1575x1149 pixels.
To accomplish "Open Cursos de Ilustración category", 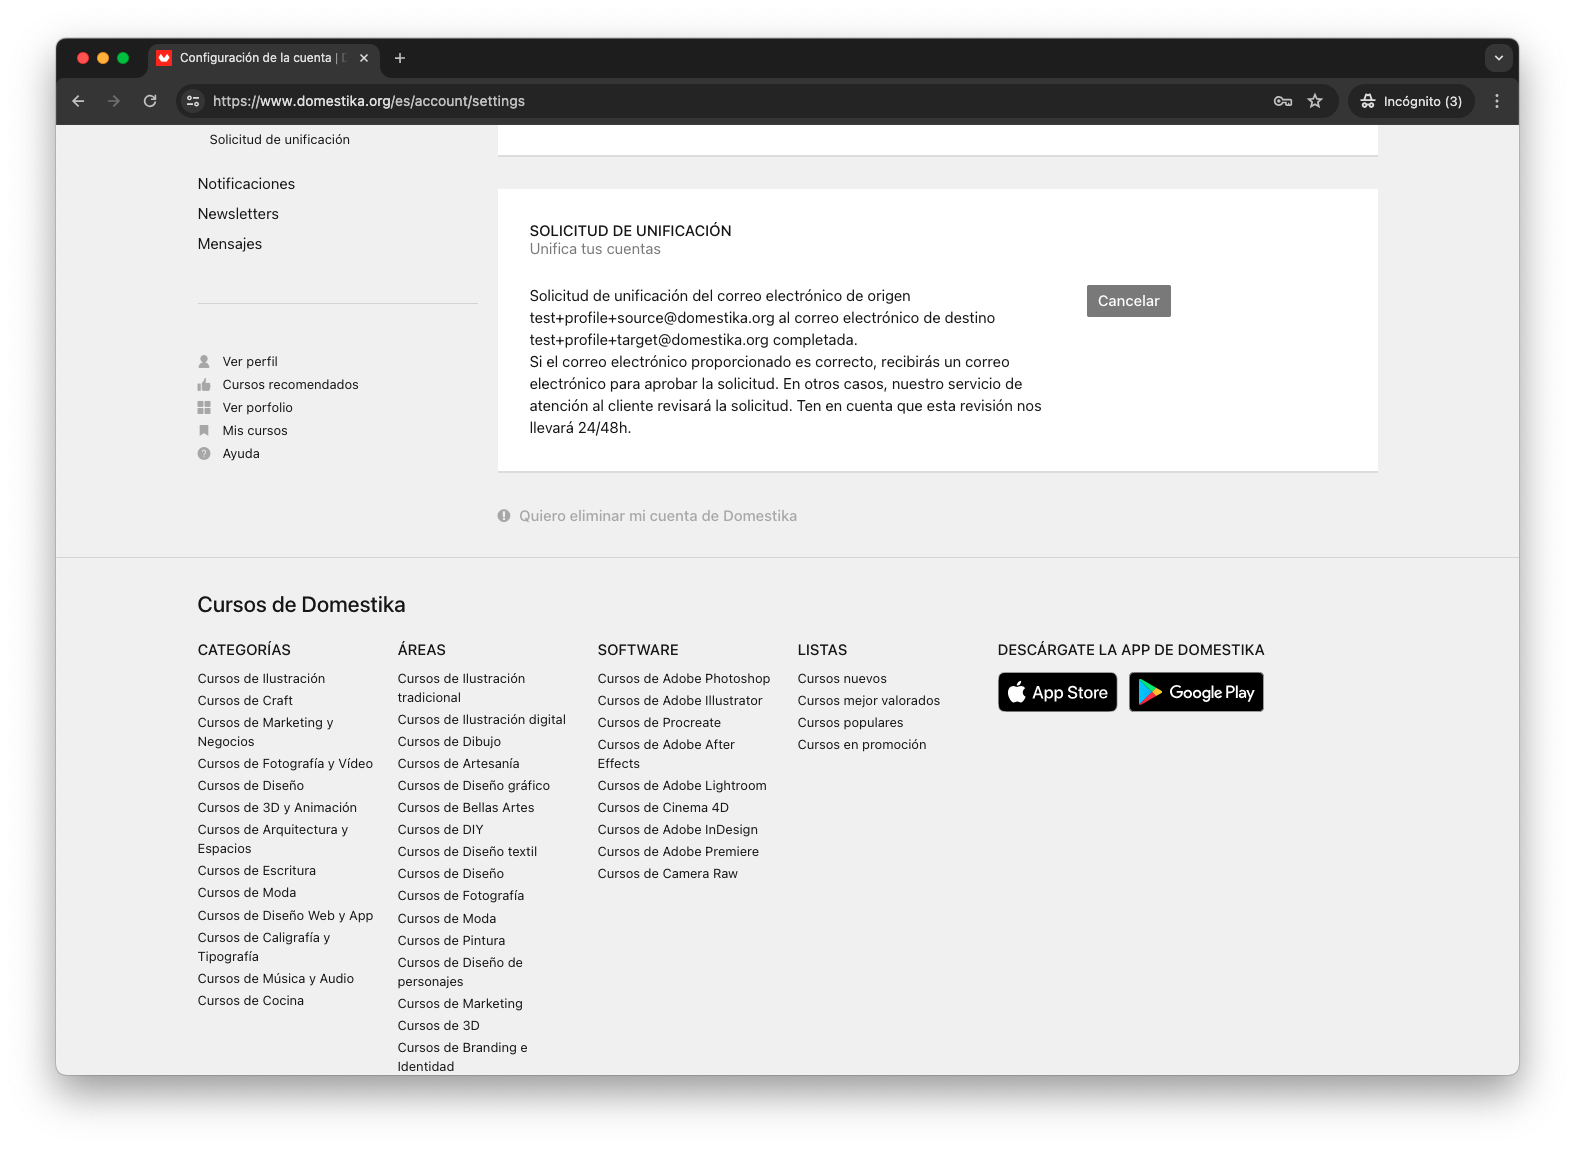I will (x=261, y=679).
